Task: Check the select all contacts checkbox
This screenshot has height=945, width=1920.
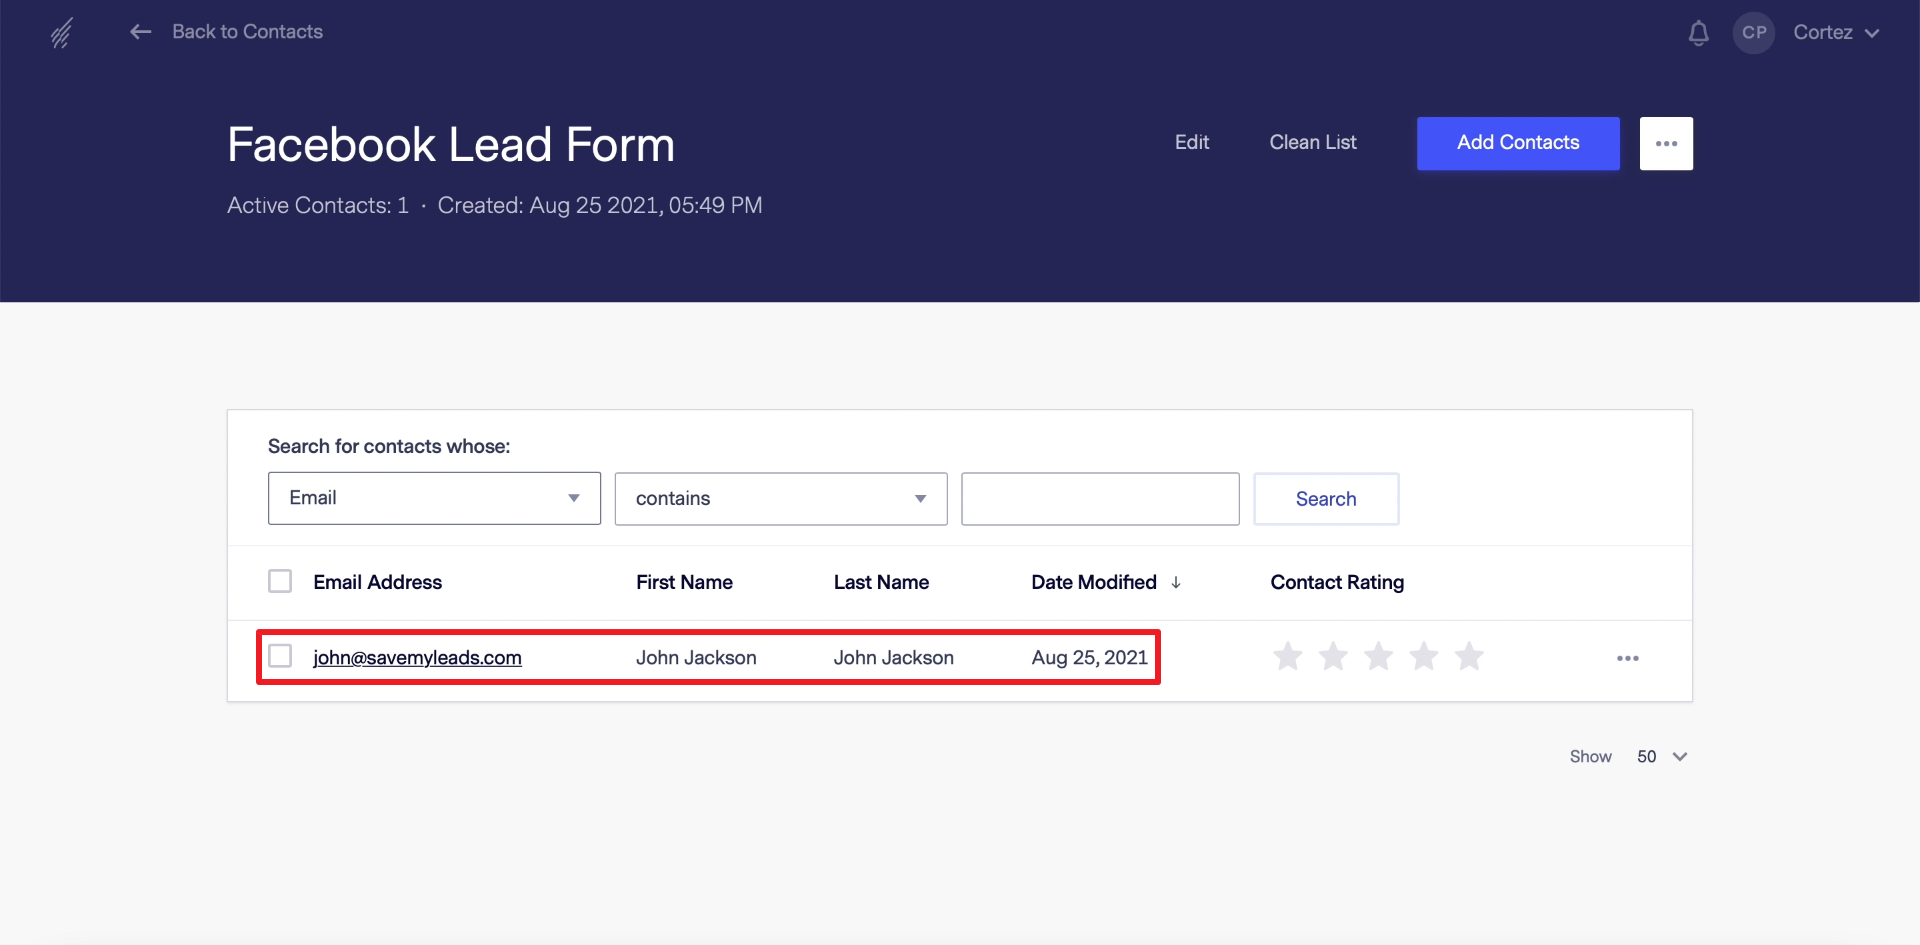Action: pos(280,581)
